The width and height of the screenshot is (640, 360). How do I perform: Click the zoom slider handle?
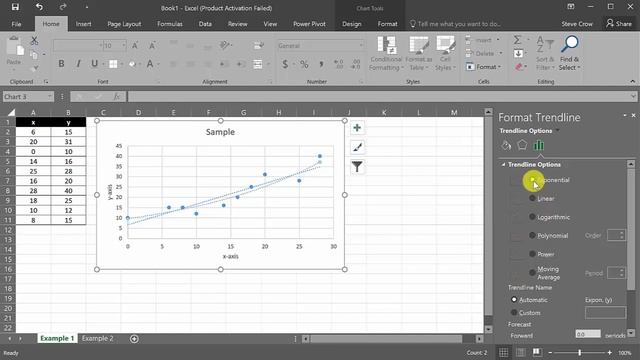tap(580, 353)
